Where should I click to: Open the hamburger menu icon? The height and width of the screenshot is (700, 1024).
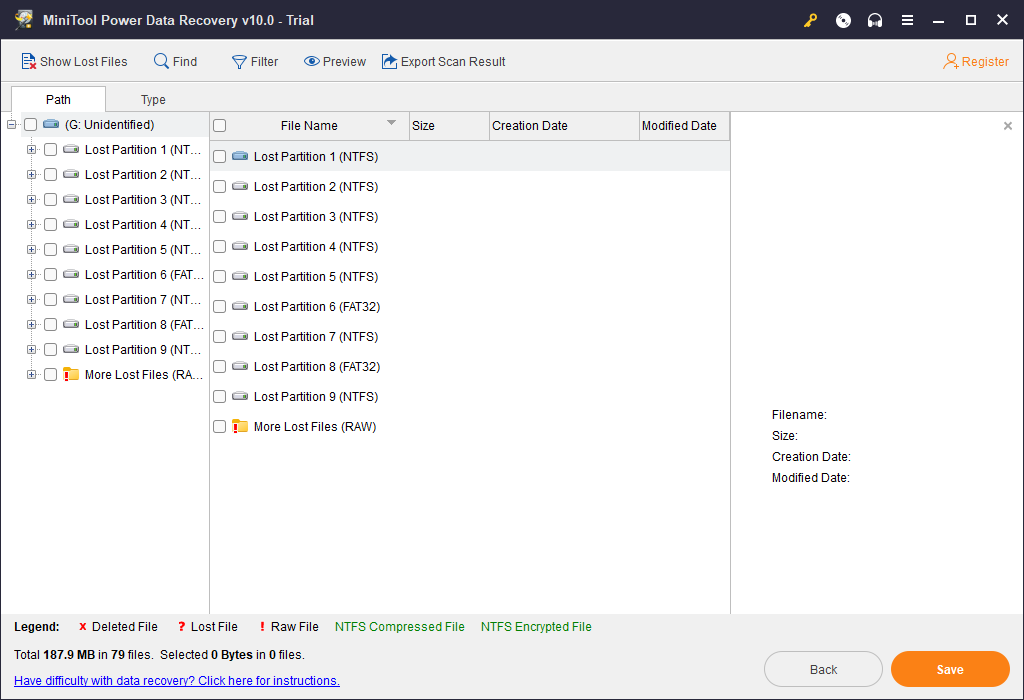pyautogui.click(x=907, y=20)
